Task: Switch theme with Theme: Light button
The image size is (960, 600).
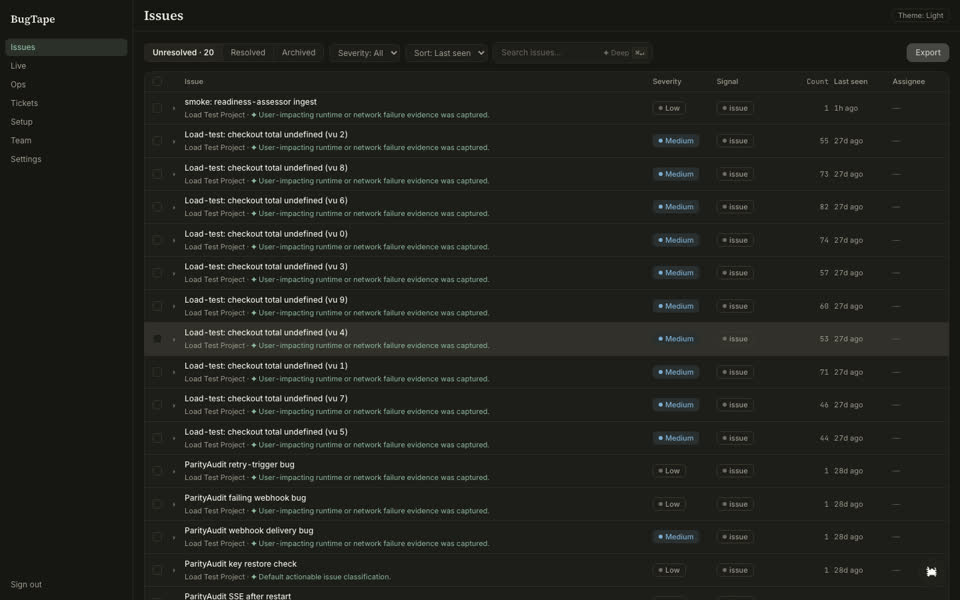Action: click(920, 15)
